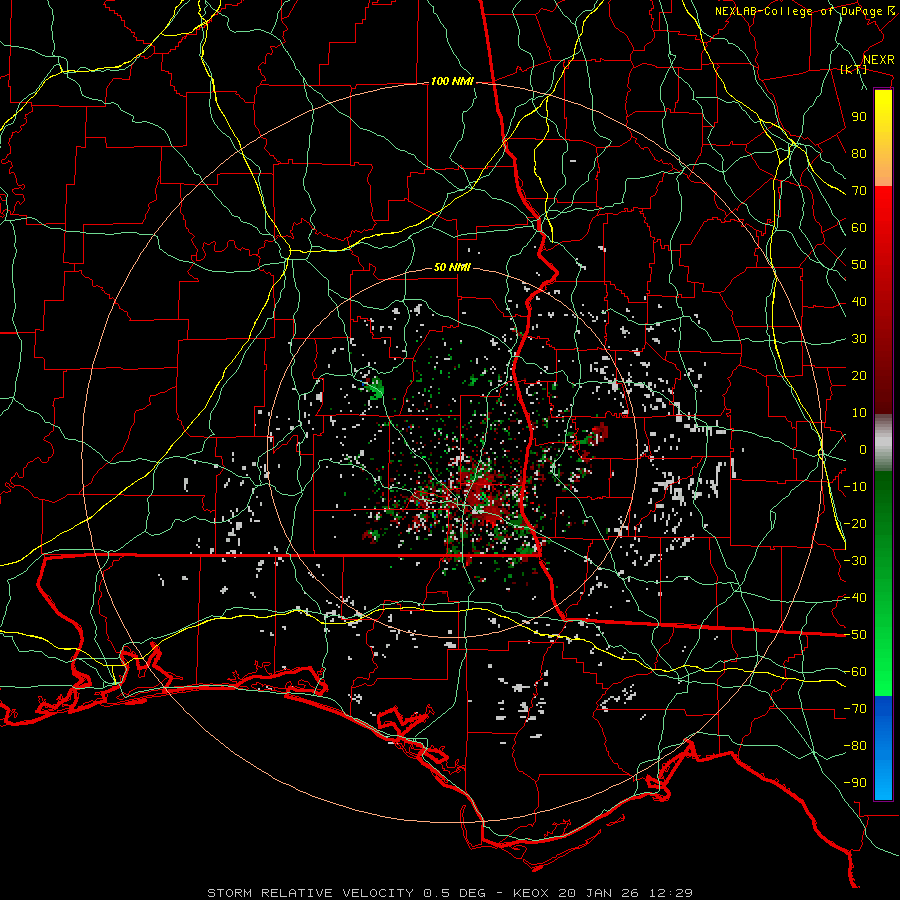This screenshot has width=900, height=900.
Task: Click the "-30" scale value
Action: [855, 561]
